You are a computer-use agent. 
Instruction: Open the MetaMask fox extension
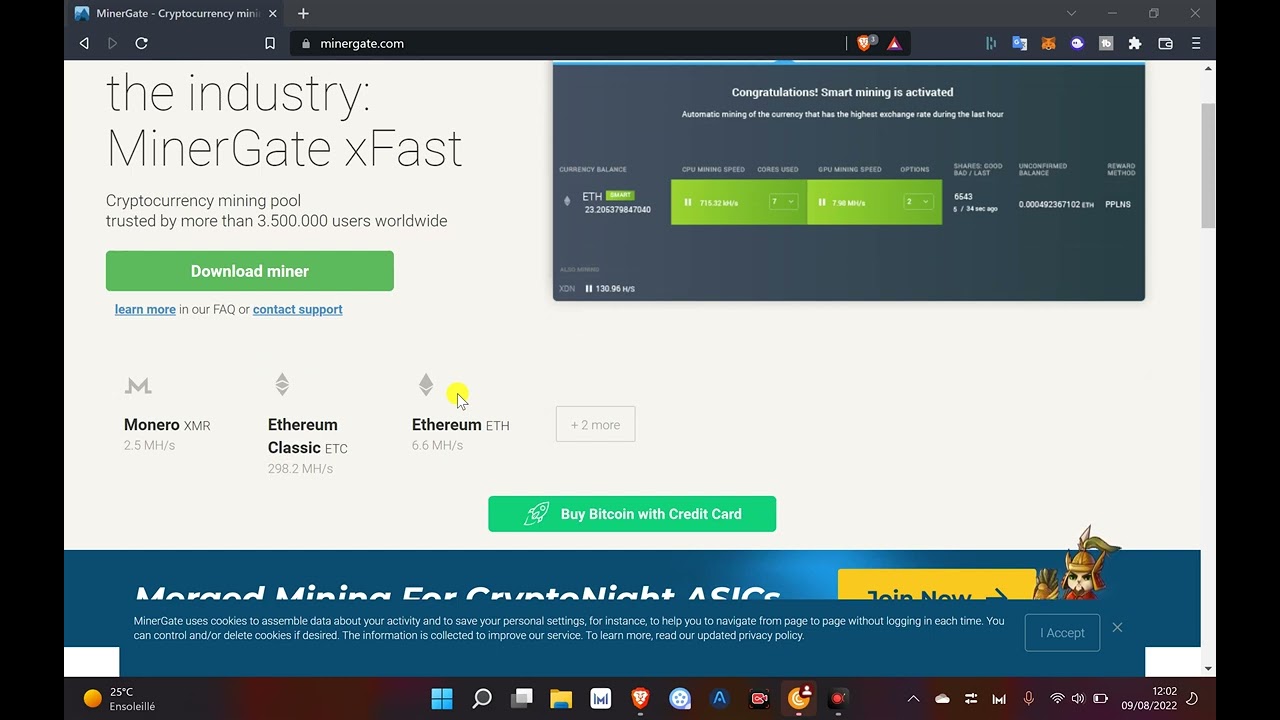tap(1048, 43)
